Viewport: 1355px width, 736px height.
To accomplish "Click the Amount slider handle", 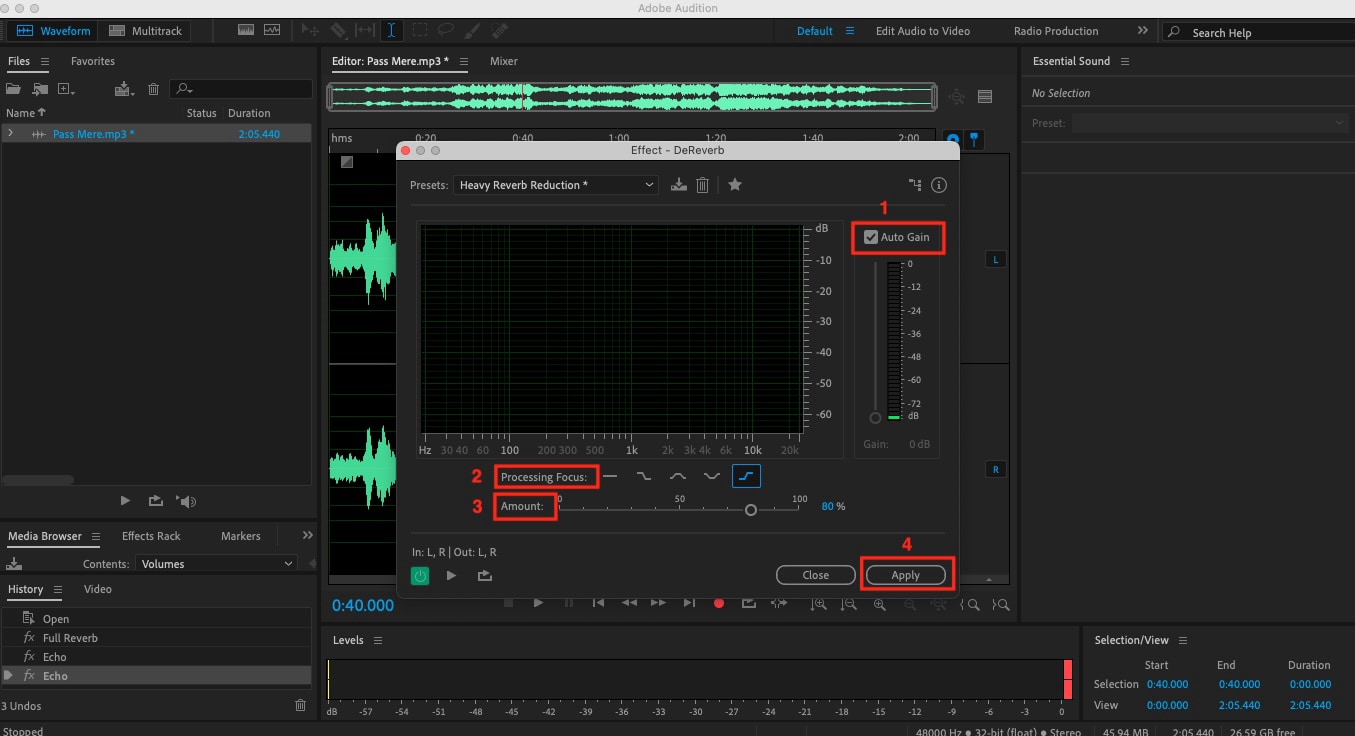I will [751, 510].
